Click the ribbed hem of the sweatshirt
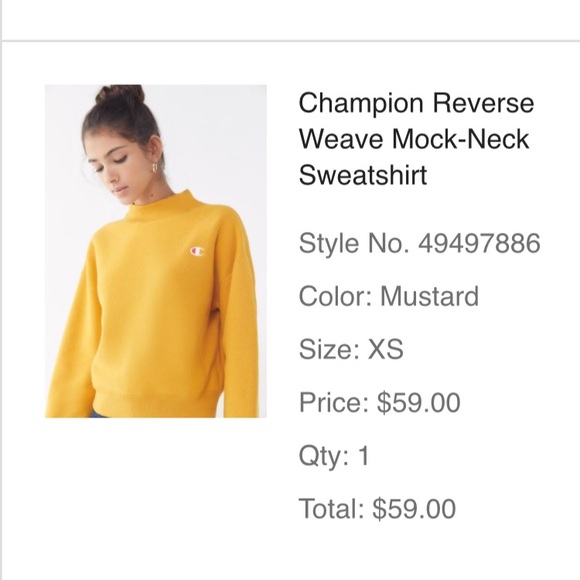Image resolution: width=580 pixels, height=580 pixels. [154, 405]
